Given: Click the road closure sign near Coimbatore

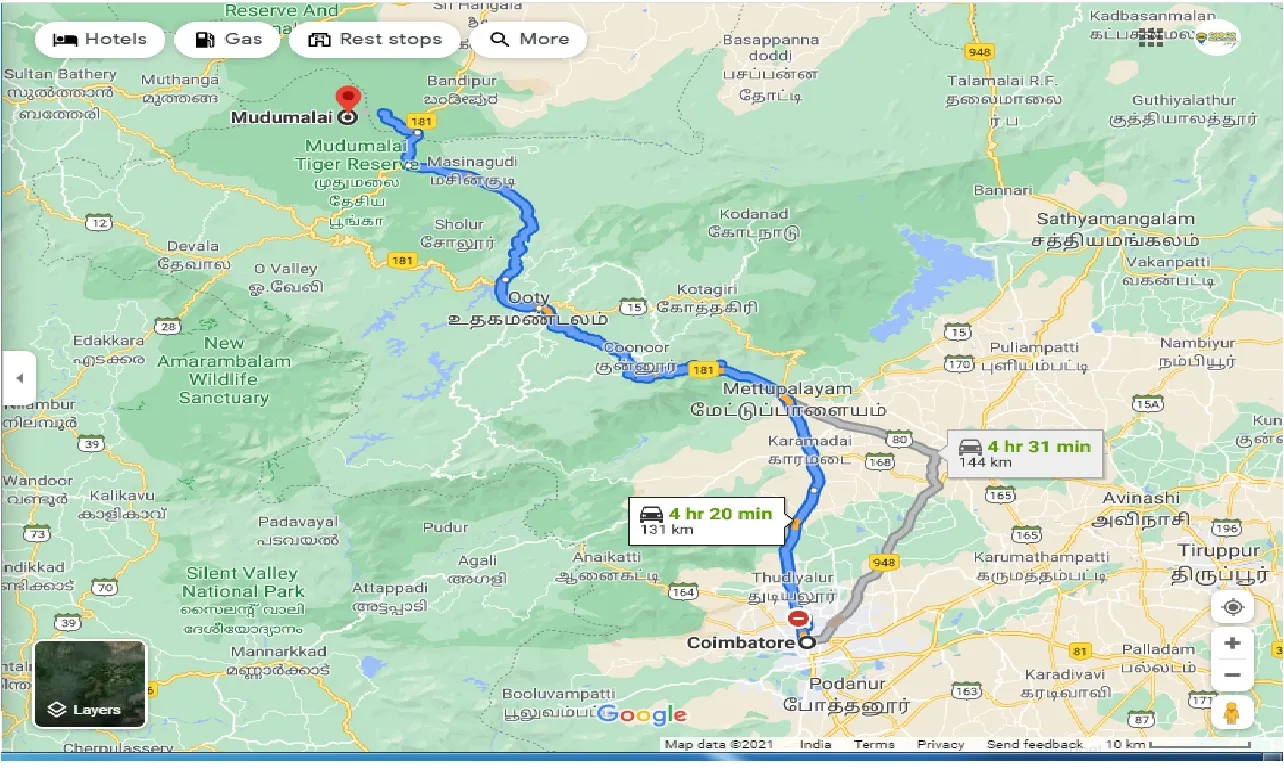Looking at the screenshot, I should click(799, 619).
